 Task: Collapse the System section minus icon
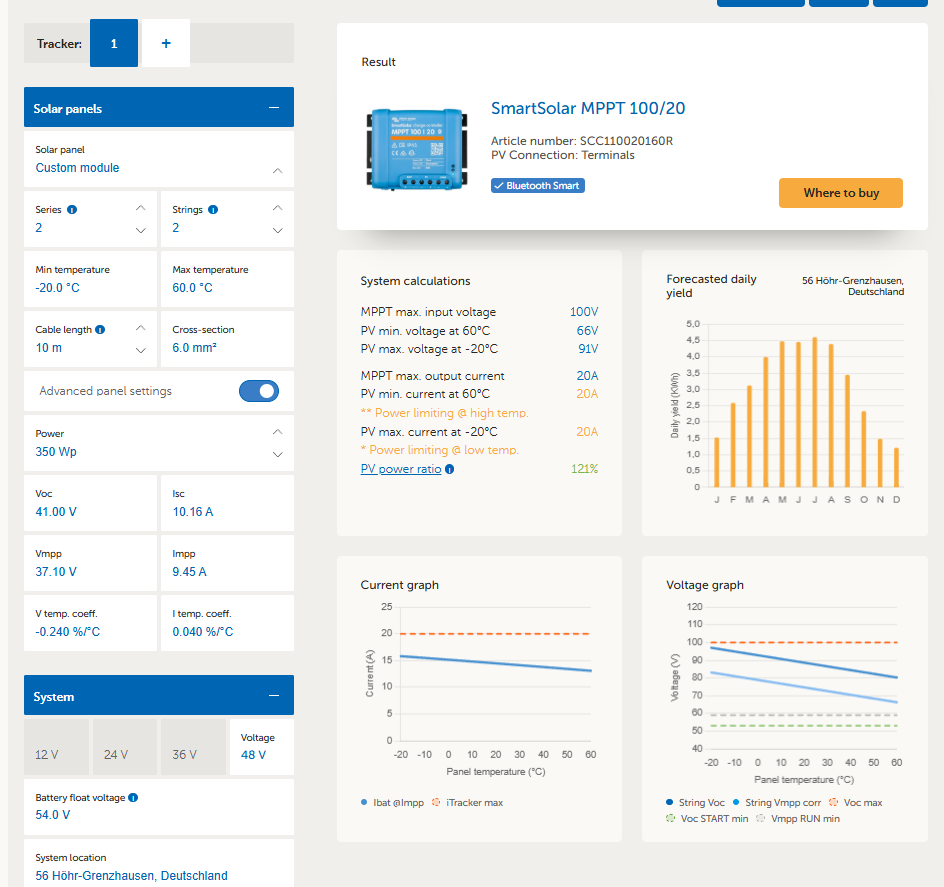[x=274, y=696]
